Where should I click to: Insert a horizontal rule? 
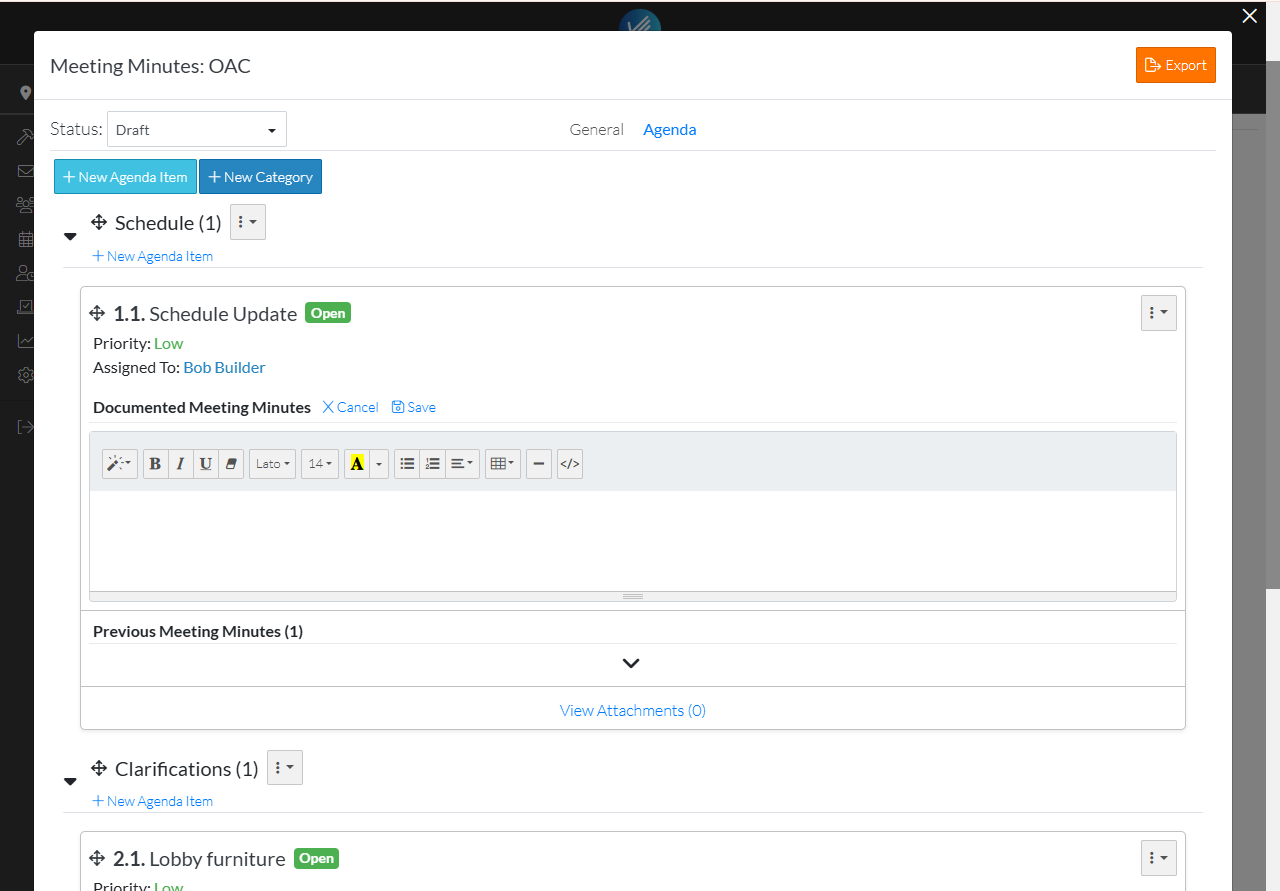tap(539, 464)
